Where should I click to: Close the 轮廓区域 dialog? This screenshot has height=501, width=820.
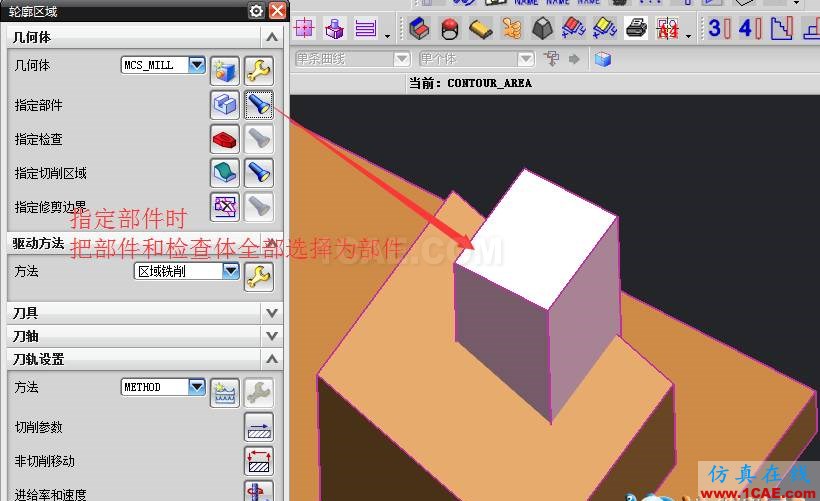(x=278, y=10)
